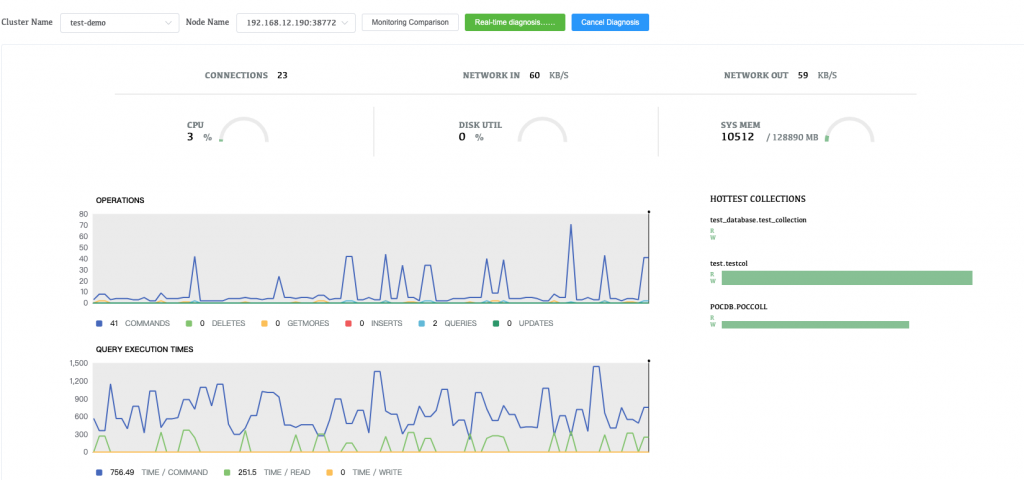Hide the GETMORES series via its legend entry
Viewport: 1024px width, 480px height.
265,323
